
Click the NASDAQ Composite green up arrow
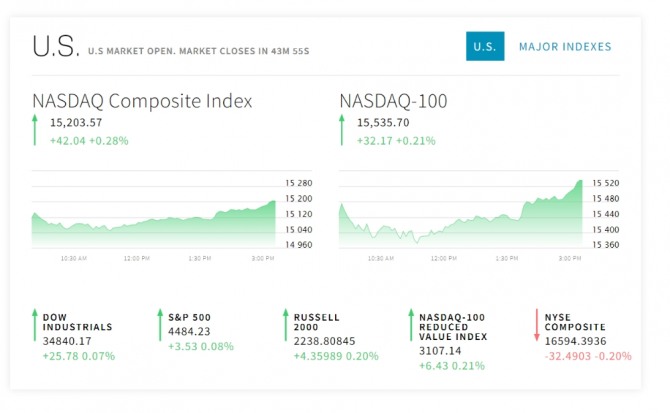point(35,131)
